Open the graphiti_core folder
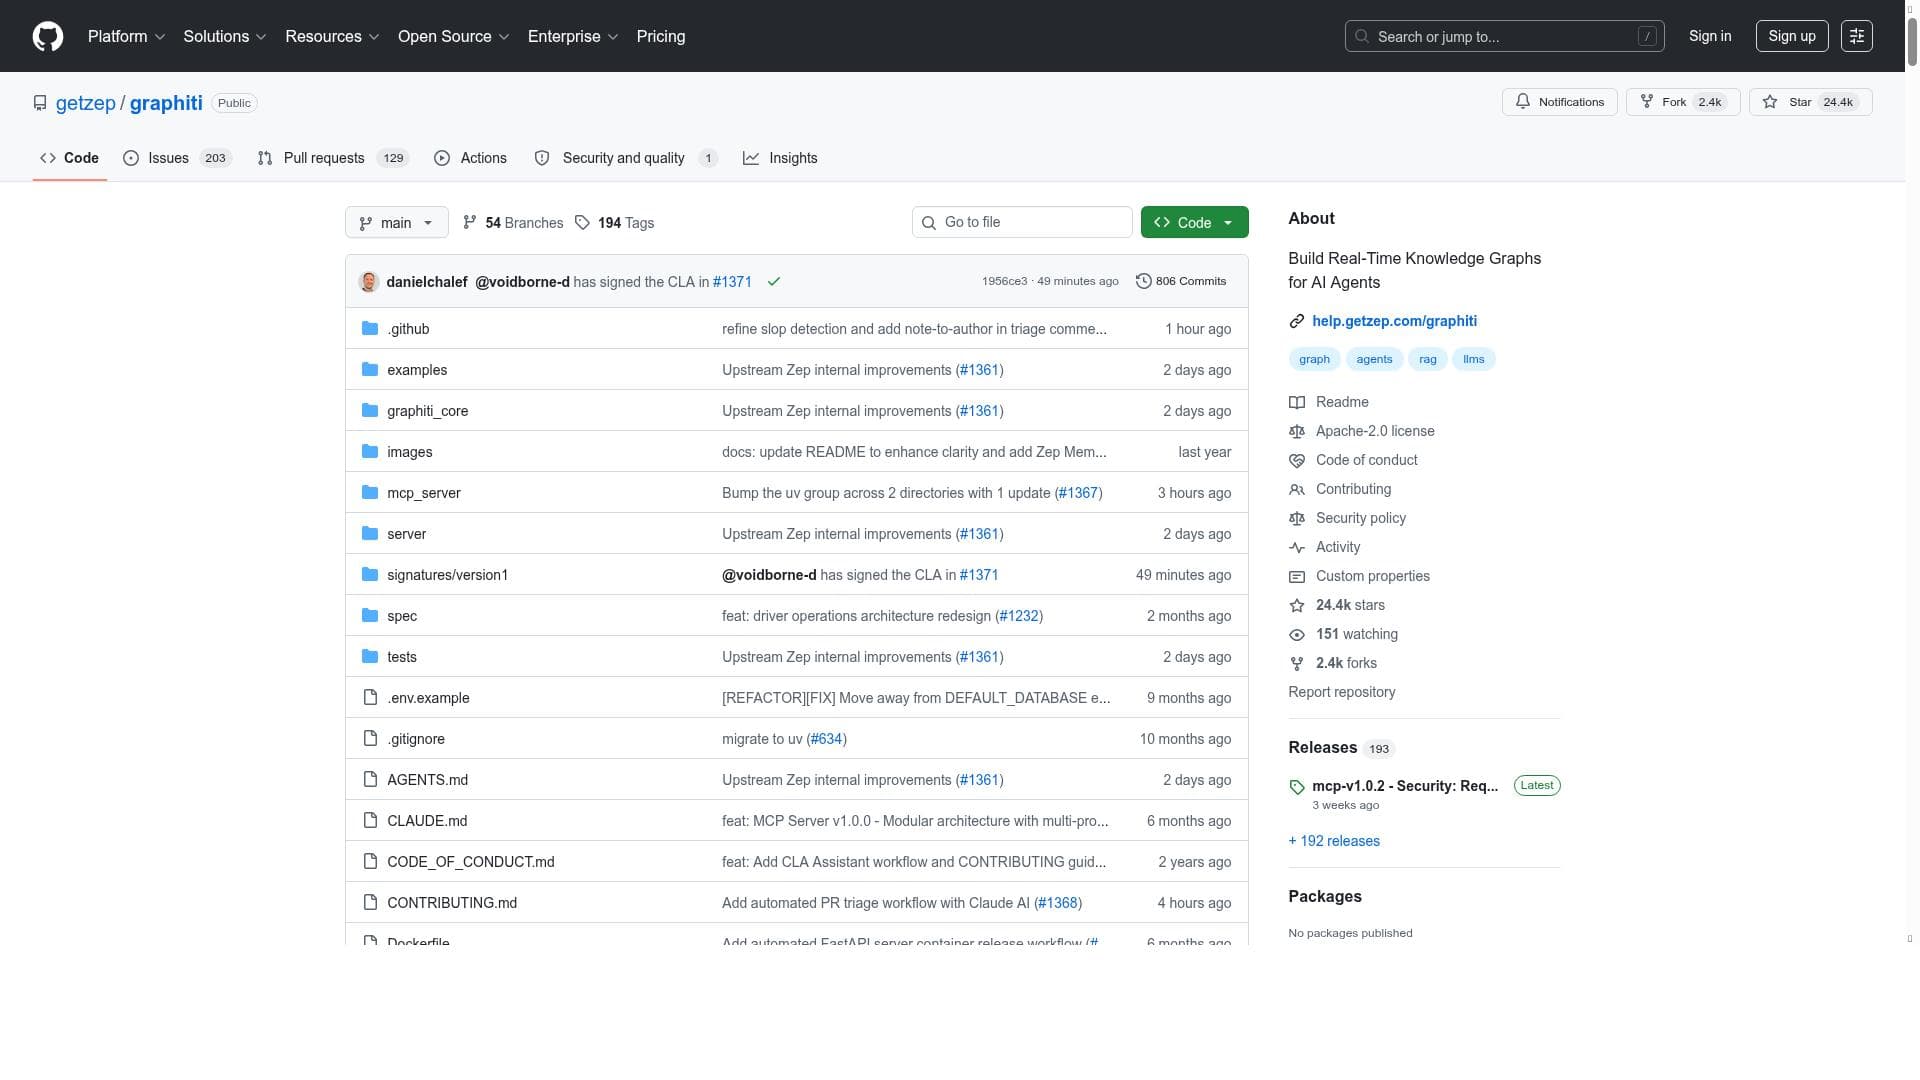 (427, 411)
